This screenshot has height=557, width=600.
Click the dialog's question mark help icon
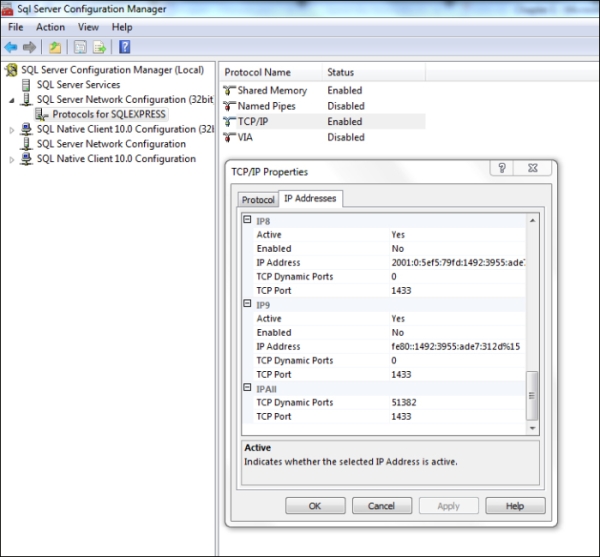coord(504,169)
